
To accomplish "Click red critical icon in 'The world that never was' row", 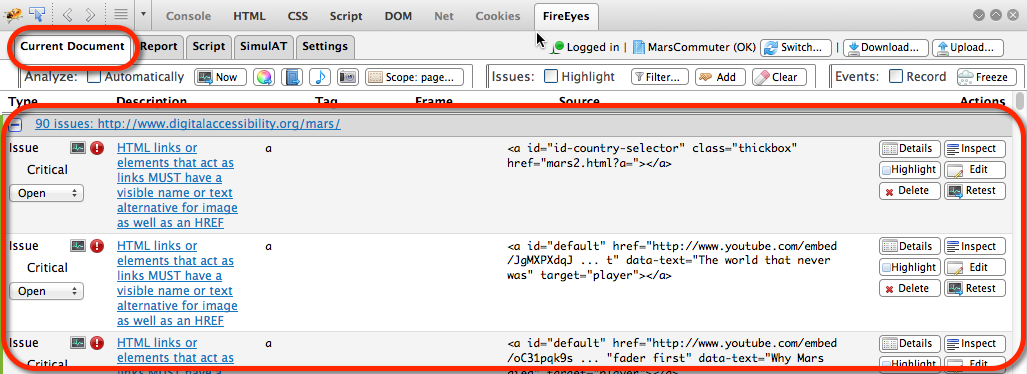I will point(97,246).
